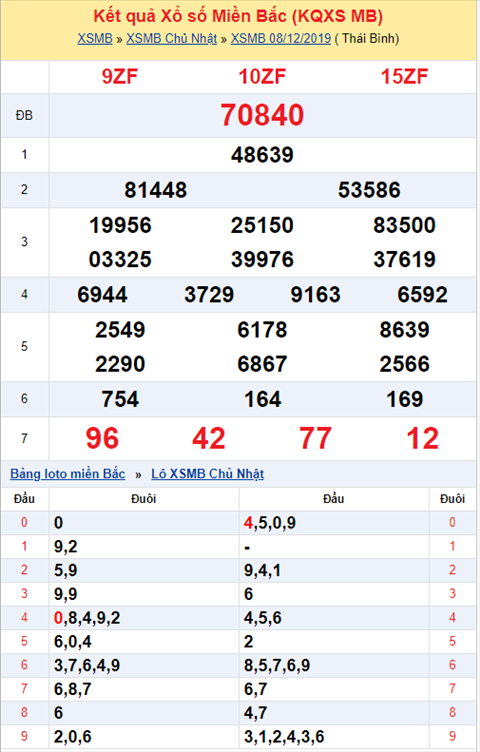Click the left Đuôi column header
Viewport: 480px width, 752px height.
(143, 499)
